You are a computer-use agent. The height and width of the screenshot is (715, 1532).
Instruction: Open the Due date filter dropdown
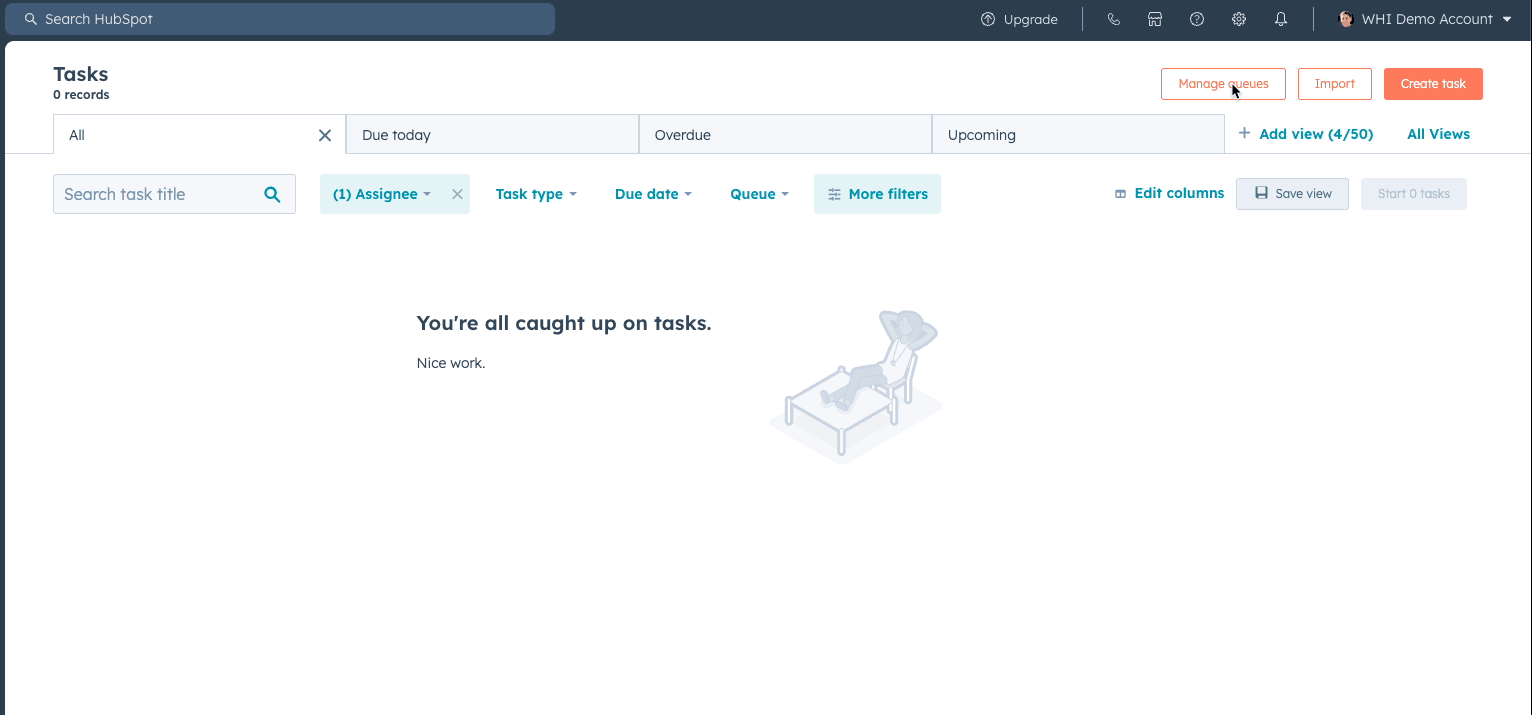pyautogui.click(x=653, y=194)
